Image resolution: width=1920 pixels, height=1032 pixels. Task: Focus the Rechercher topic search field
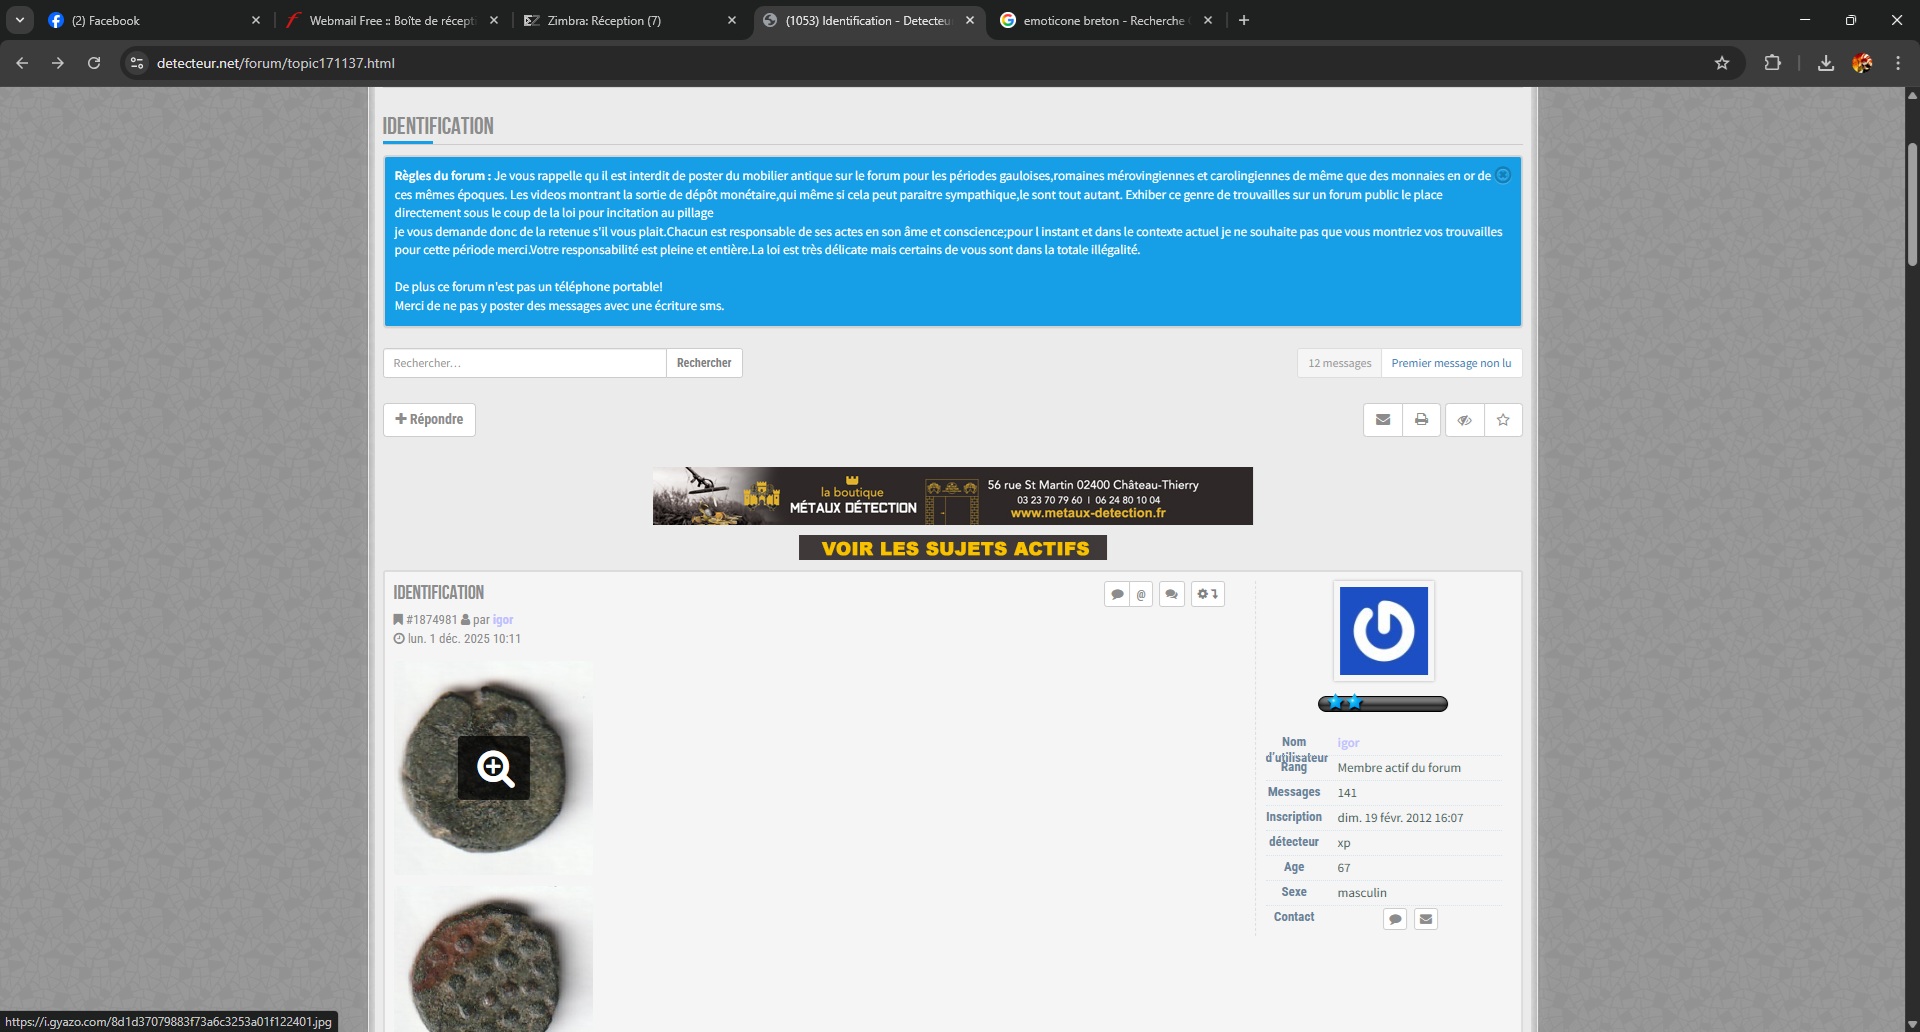point(524,363)
